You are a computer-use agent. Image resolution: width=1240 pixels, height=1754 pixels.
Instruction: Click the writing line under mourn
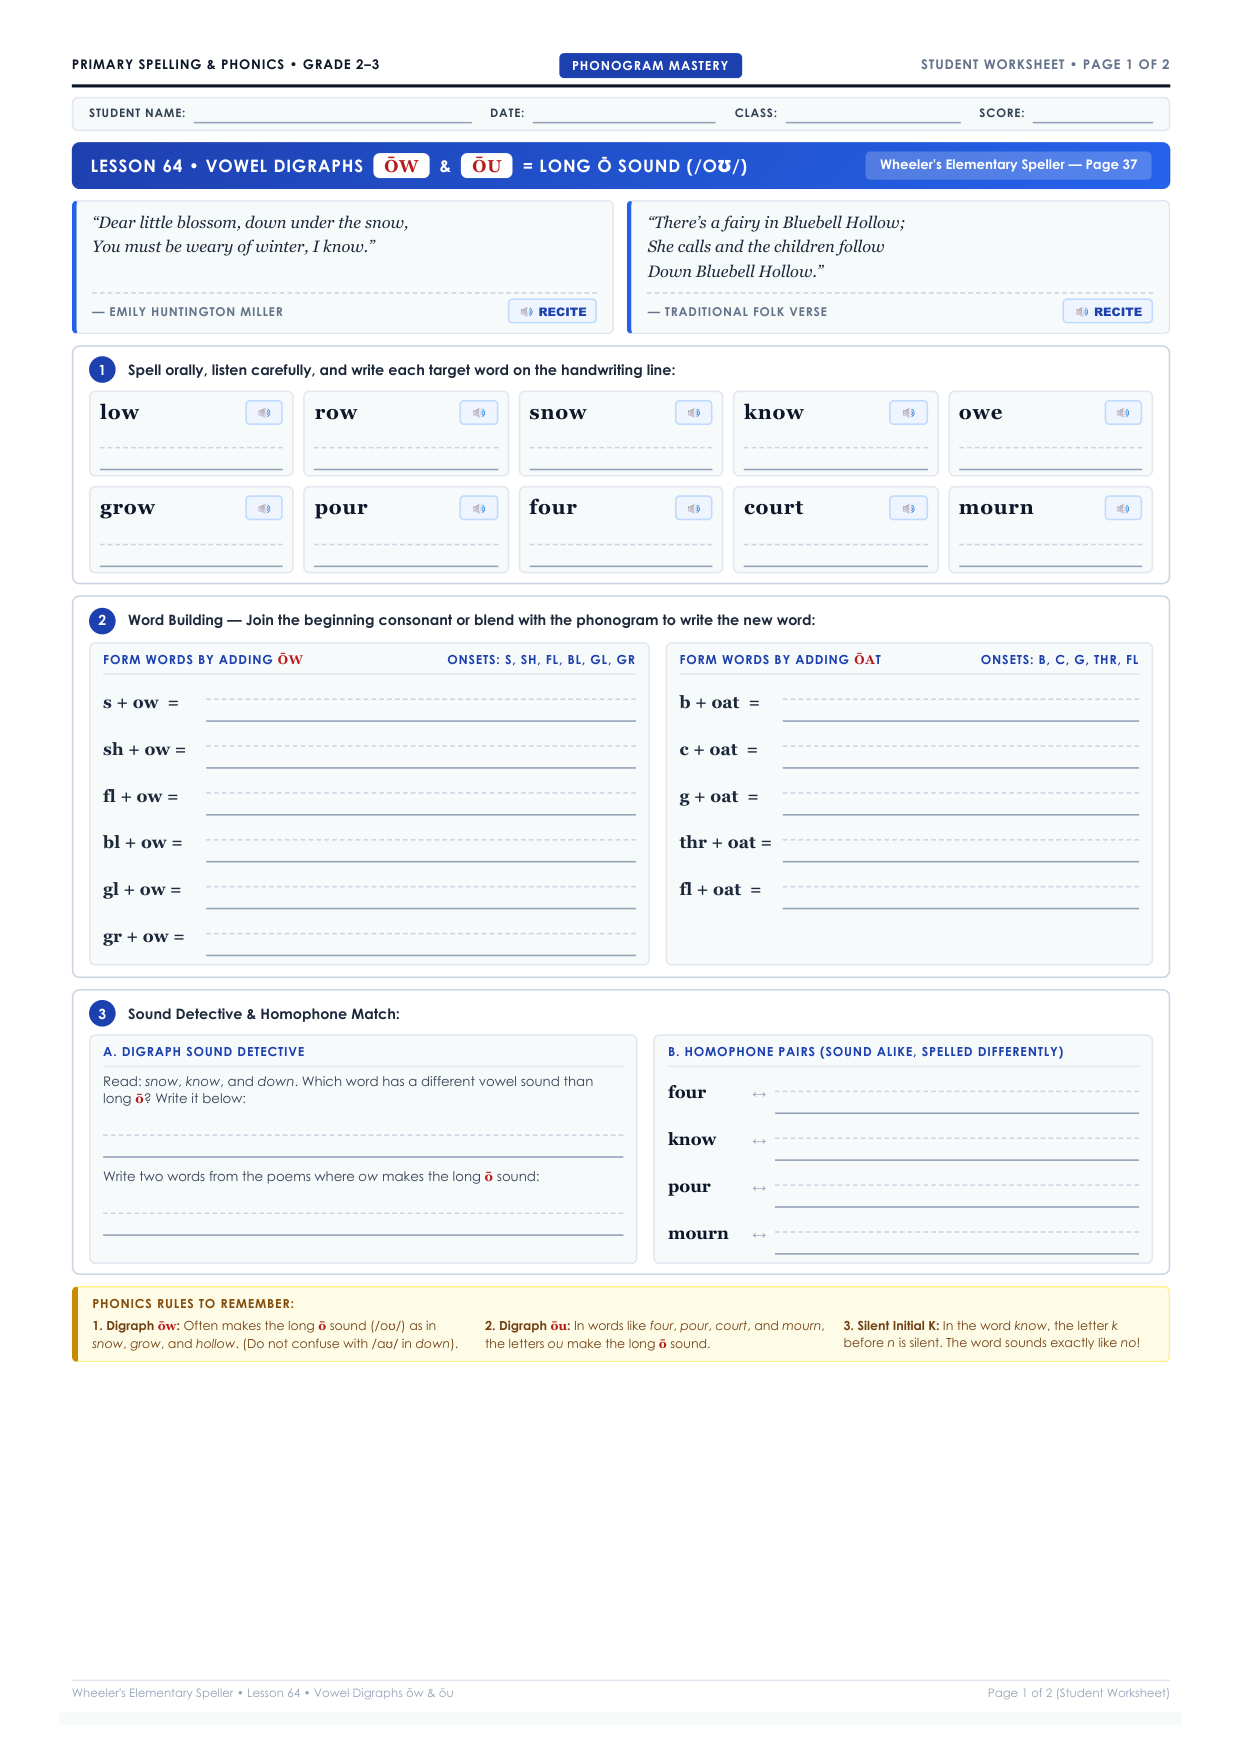(x=1050, y=555)
